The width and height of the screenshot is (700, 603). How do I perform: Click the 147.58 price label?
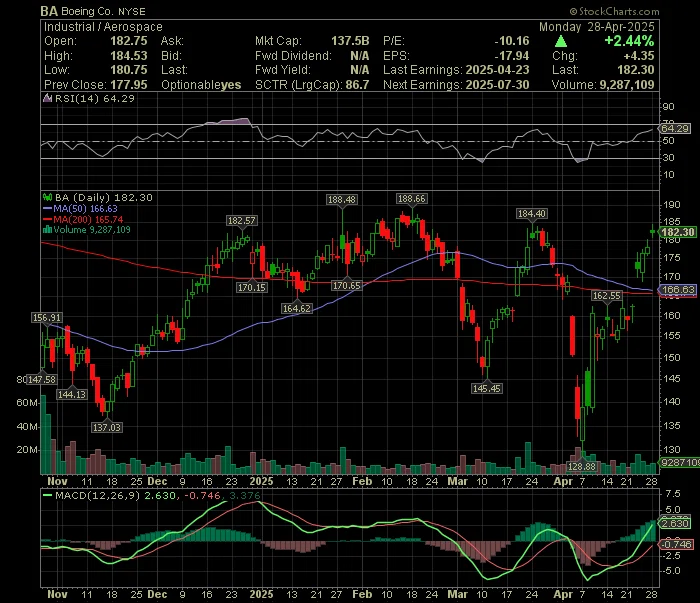click(42, 379)
